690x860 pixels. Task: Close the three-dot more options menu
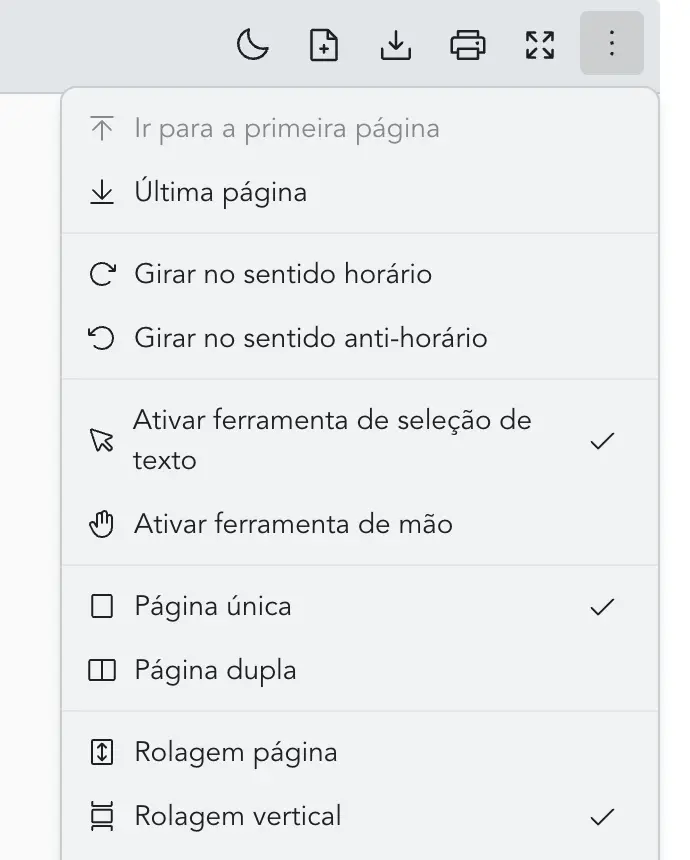(611, 45)
